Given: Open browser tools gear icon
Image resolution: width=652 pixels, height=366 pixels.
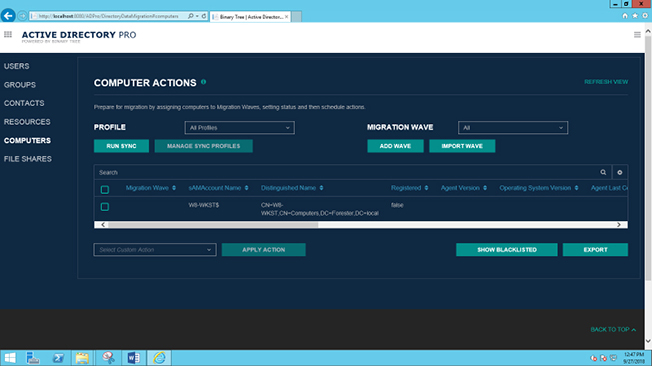Looking at the screenshot, I should [x=645, y=16].
